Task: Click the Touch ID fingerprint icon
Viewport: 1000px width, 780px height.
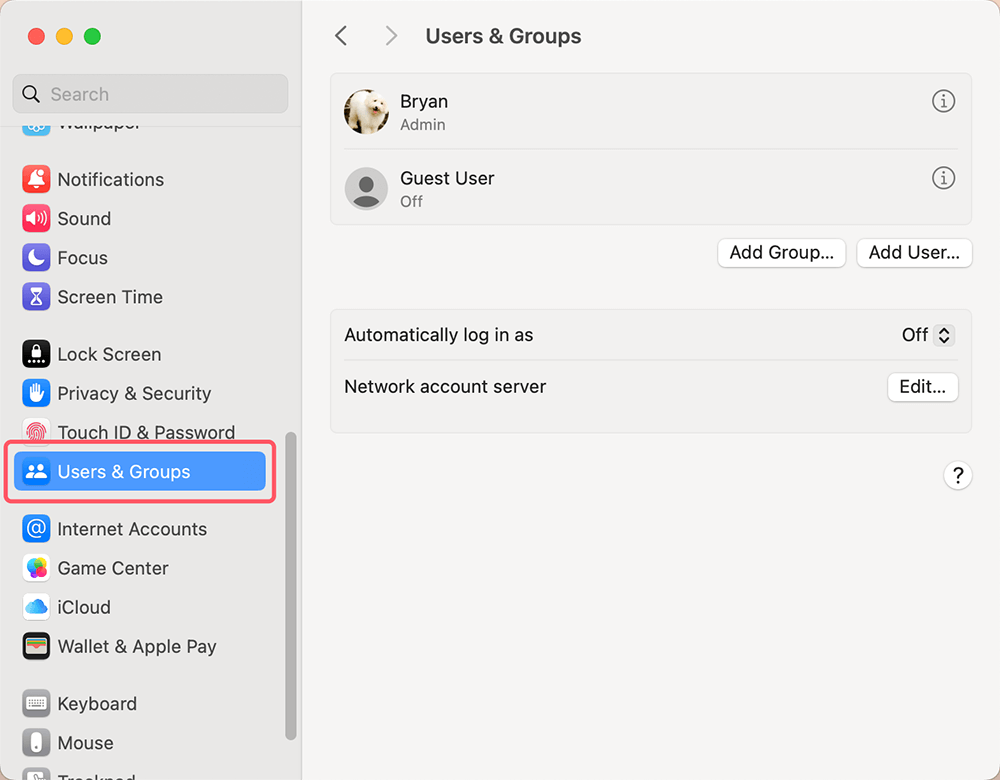Action: pyautogui.click(x=36, y=432)
